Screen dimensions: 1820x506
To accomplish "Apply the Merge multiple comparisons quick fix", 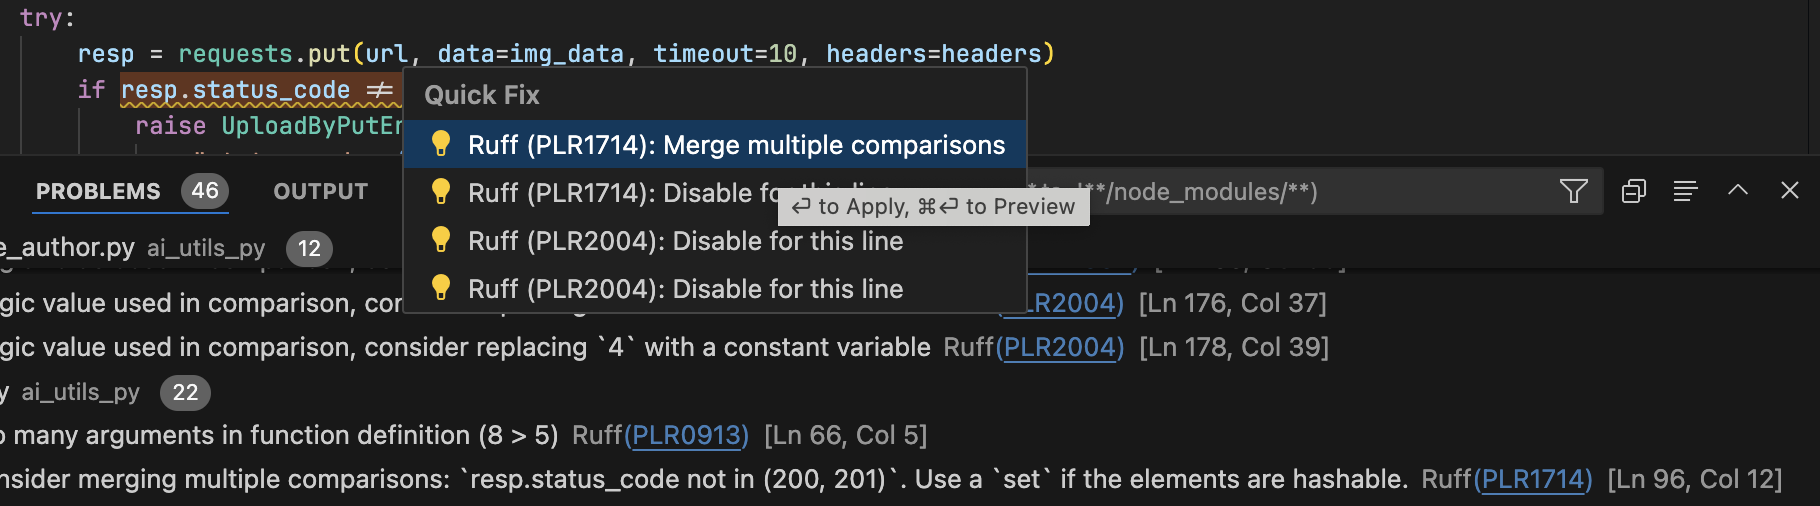I will [x=736, y=145].
